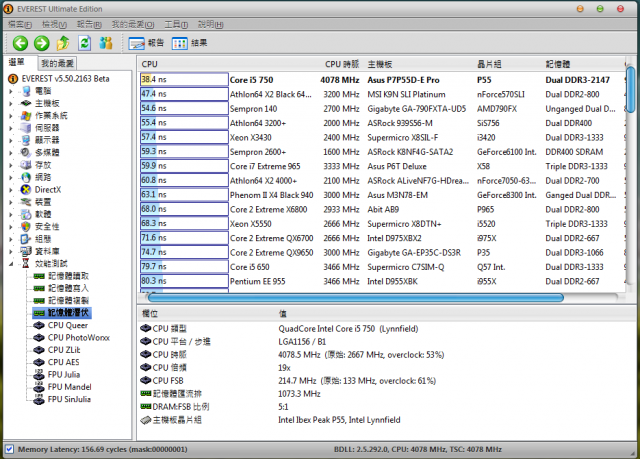Open the Help (說明) menu

click(x=210, y=24)
